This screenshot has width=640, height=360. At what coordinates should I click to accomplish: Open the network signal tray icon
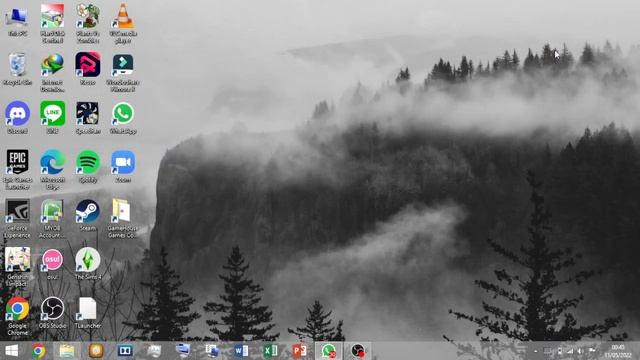tap(570, 351)
